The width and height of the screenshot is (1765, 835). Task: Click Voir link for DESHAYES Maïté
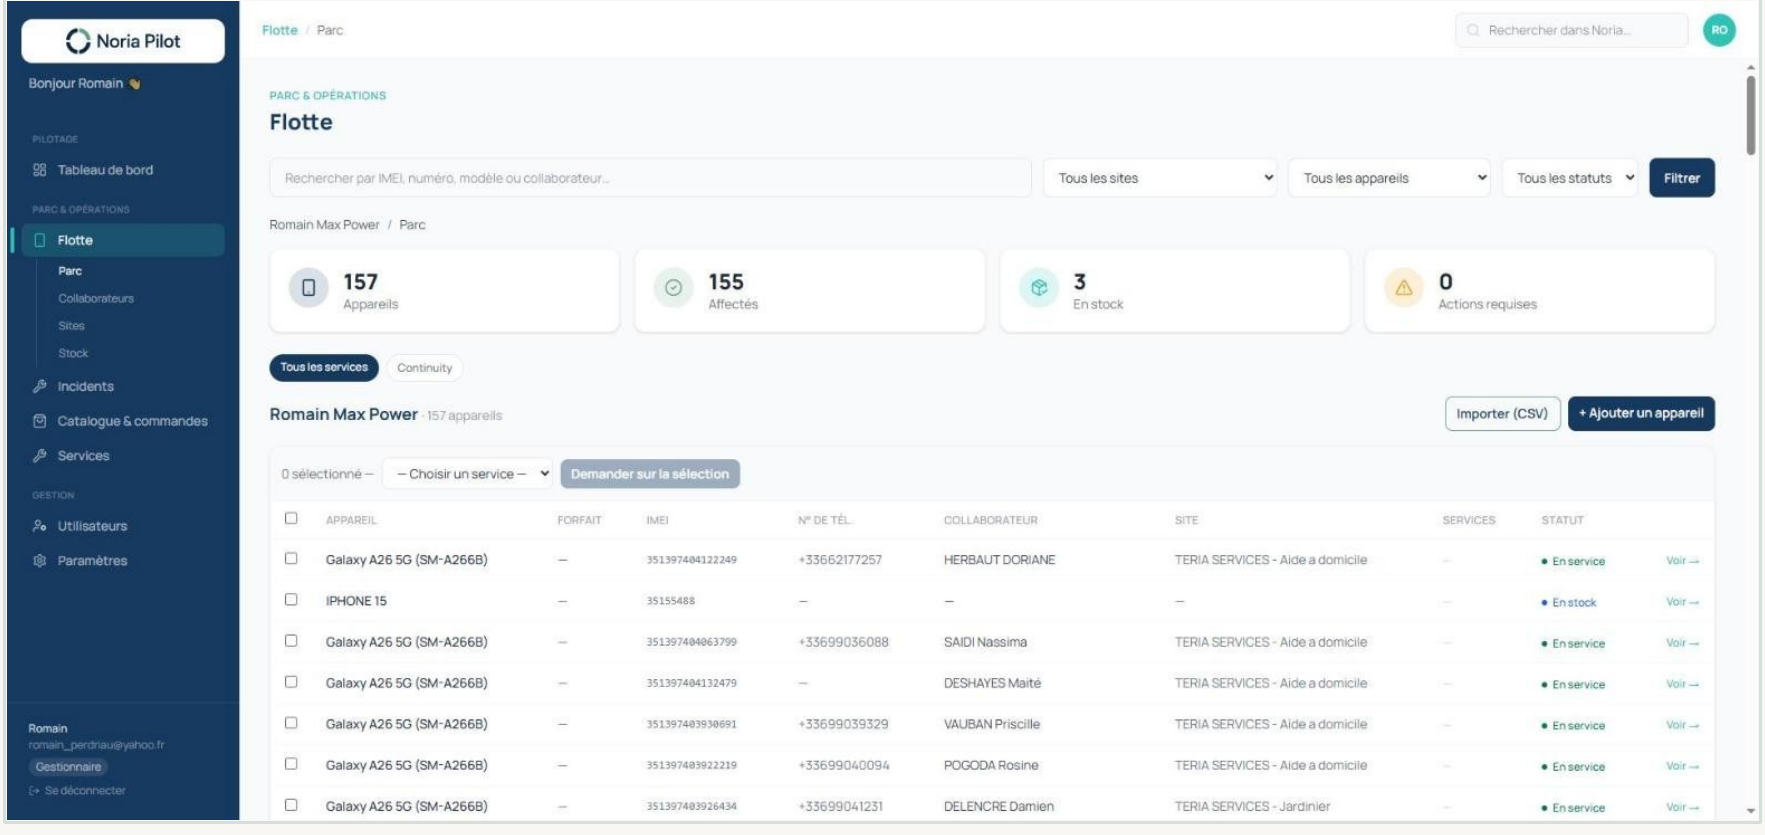[1682, 684]
